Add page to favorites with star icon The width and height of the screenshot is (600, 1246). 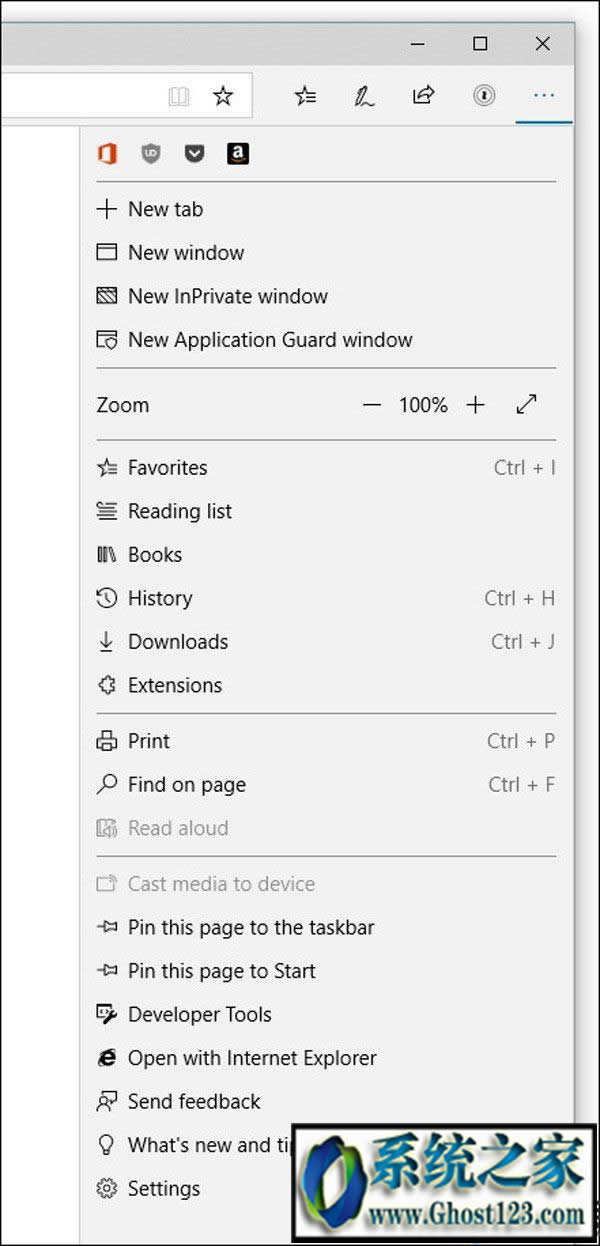coord(223,96)
